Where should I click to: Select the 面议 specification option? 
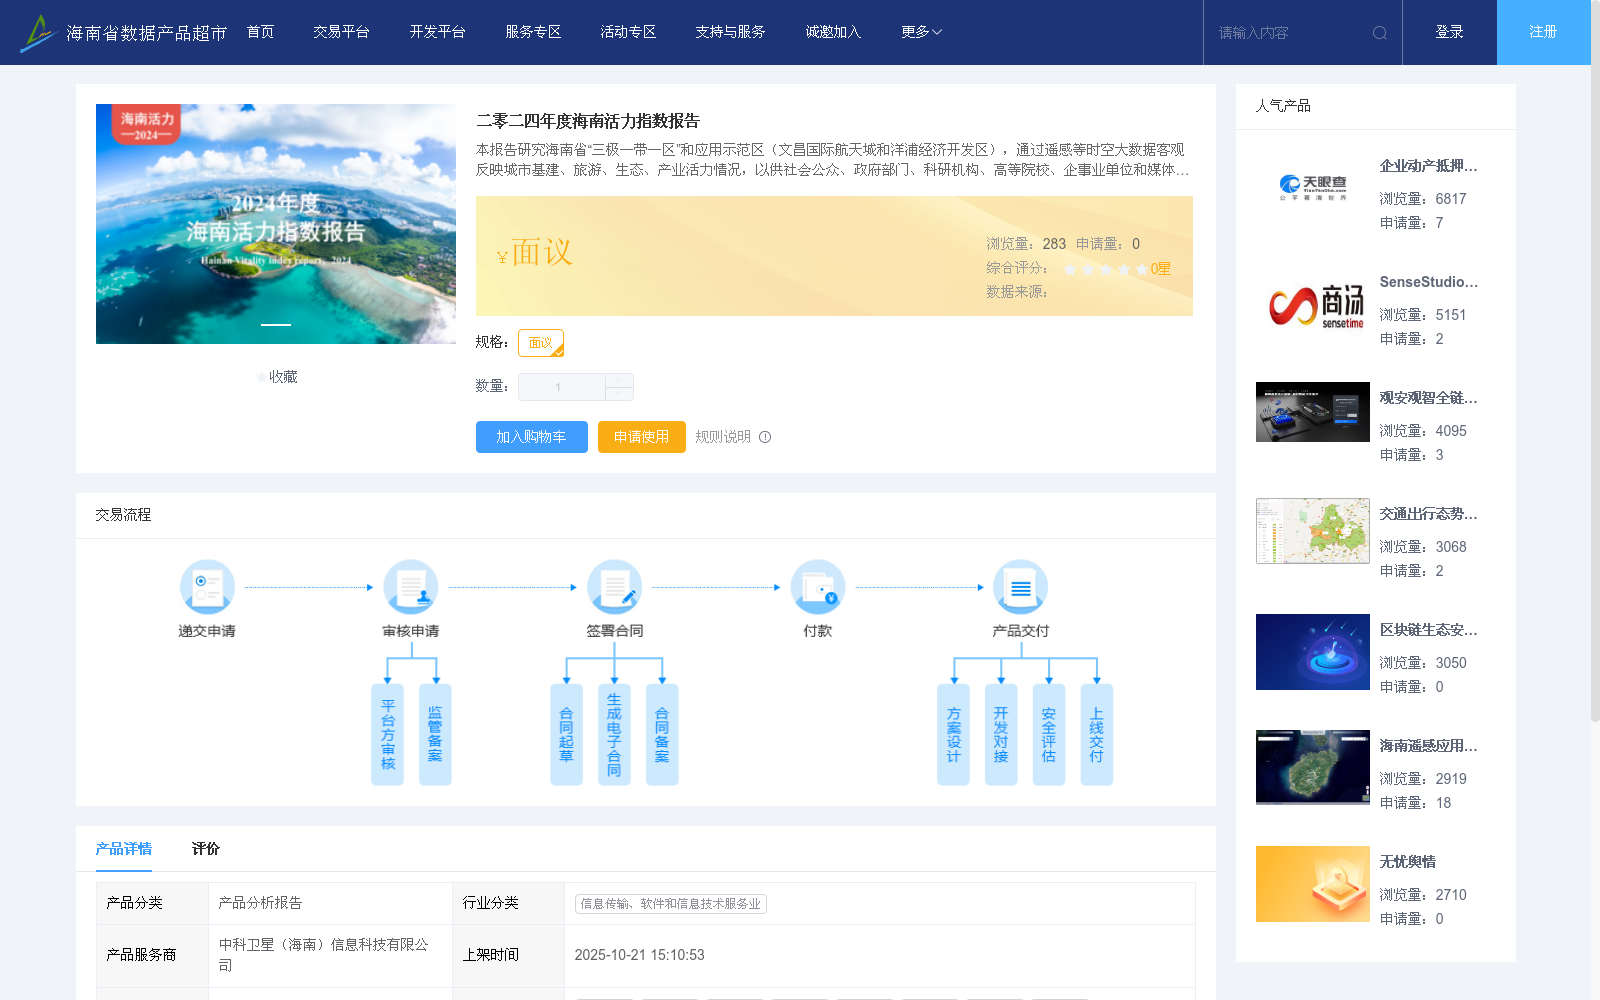(x=541, y=343)
